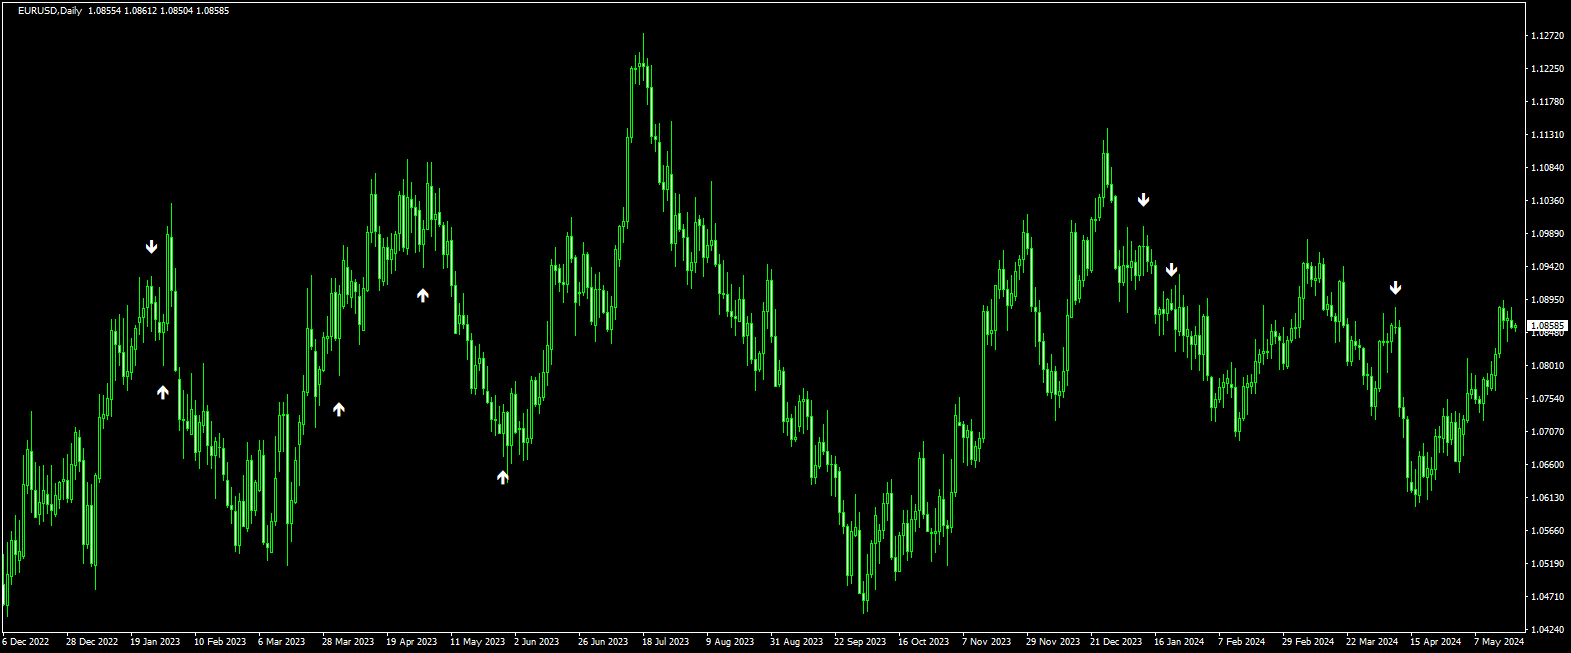Viewport: 1571px width, 653px height.
Task: Click the 22 Sep 2023 date on the time axis
Action: pyautogui.click(x=860, y=642)
